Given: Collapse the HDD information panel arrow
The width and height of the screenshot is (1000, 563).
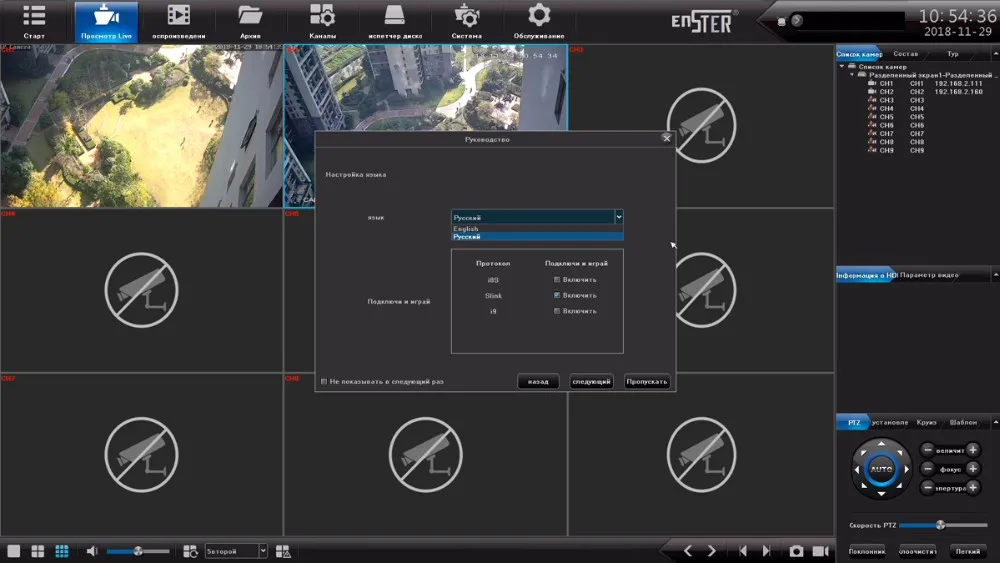Looking at the screenshot, I should coord(996,275).
